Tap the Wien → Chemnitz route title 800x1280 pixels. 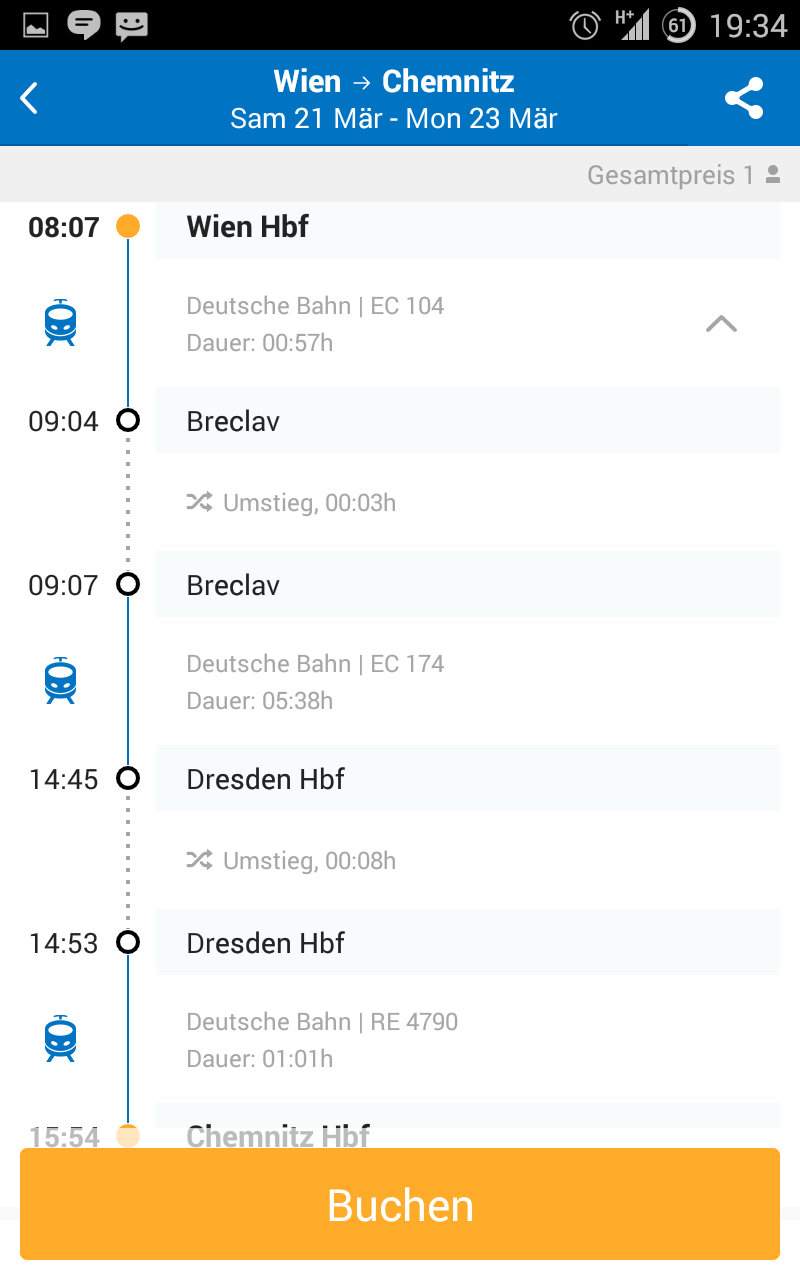coord(394,81)
